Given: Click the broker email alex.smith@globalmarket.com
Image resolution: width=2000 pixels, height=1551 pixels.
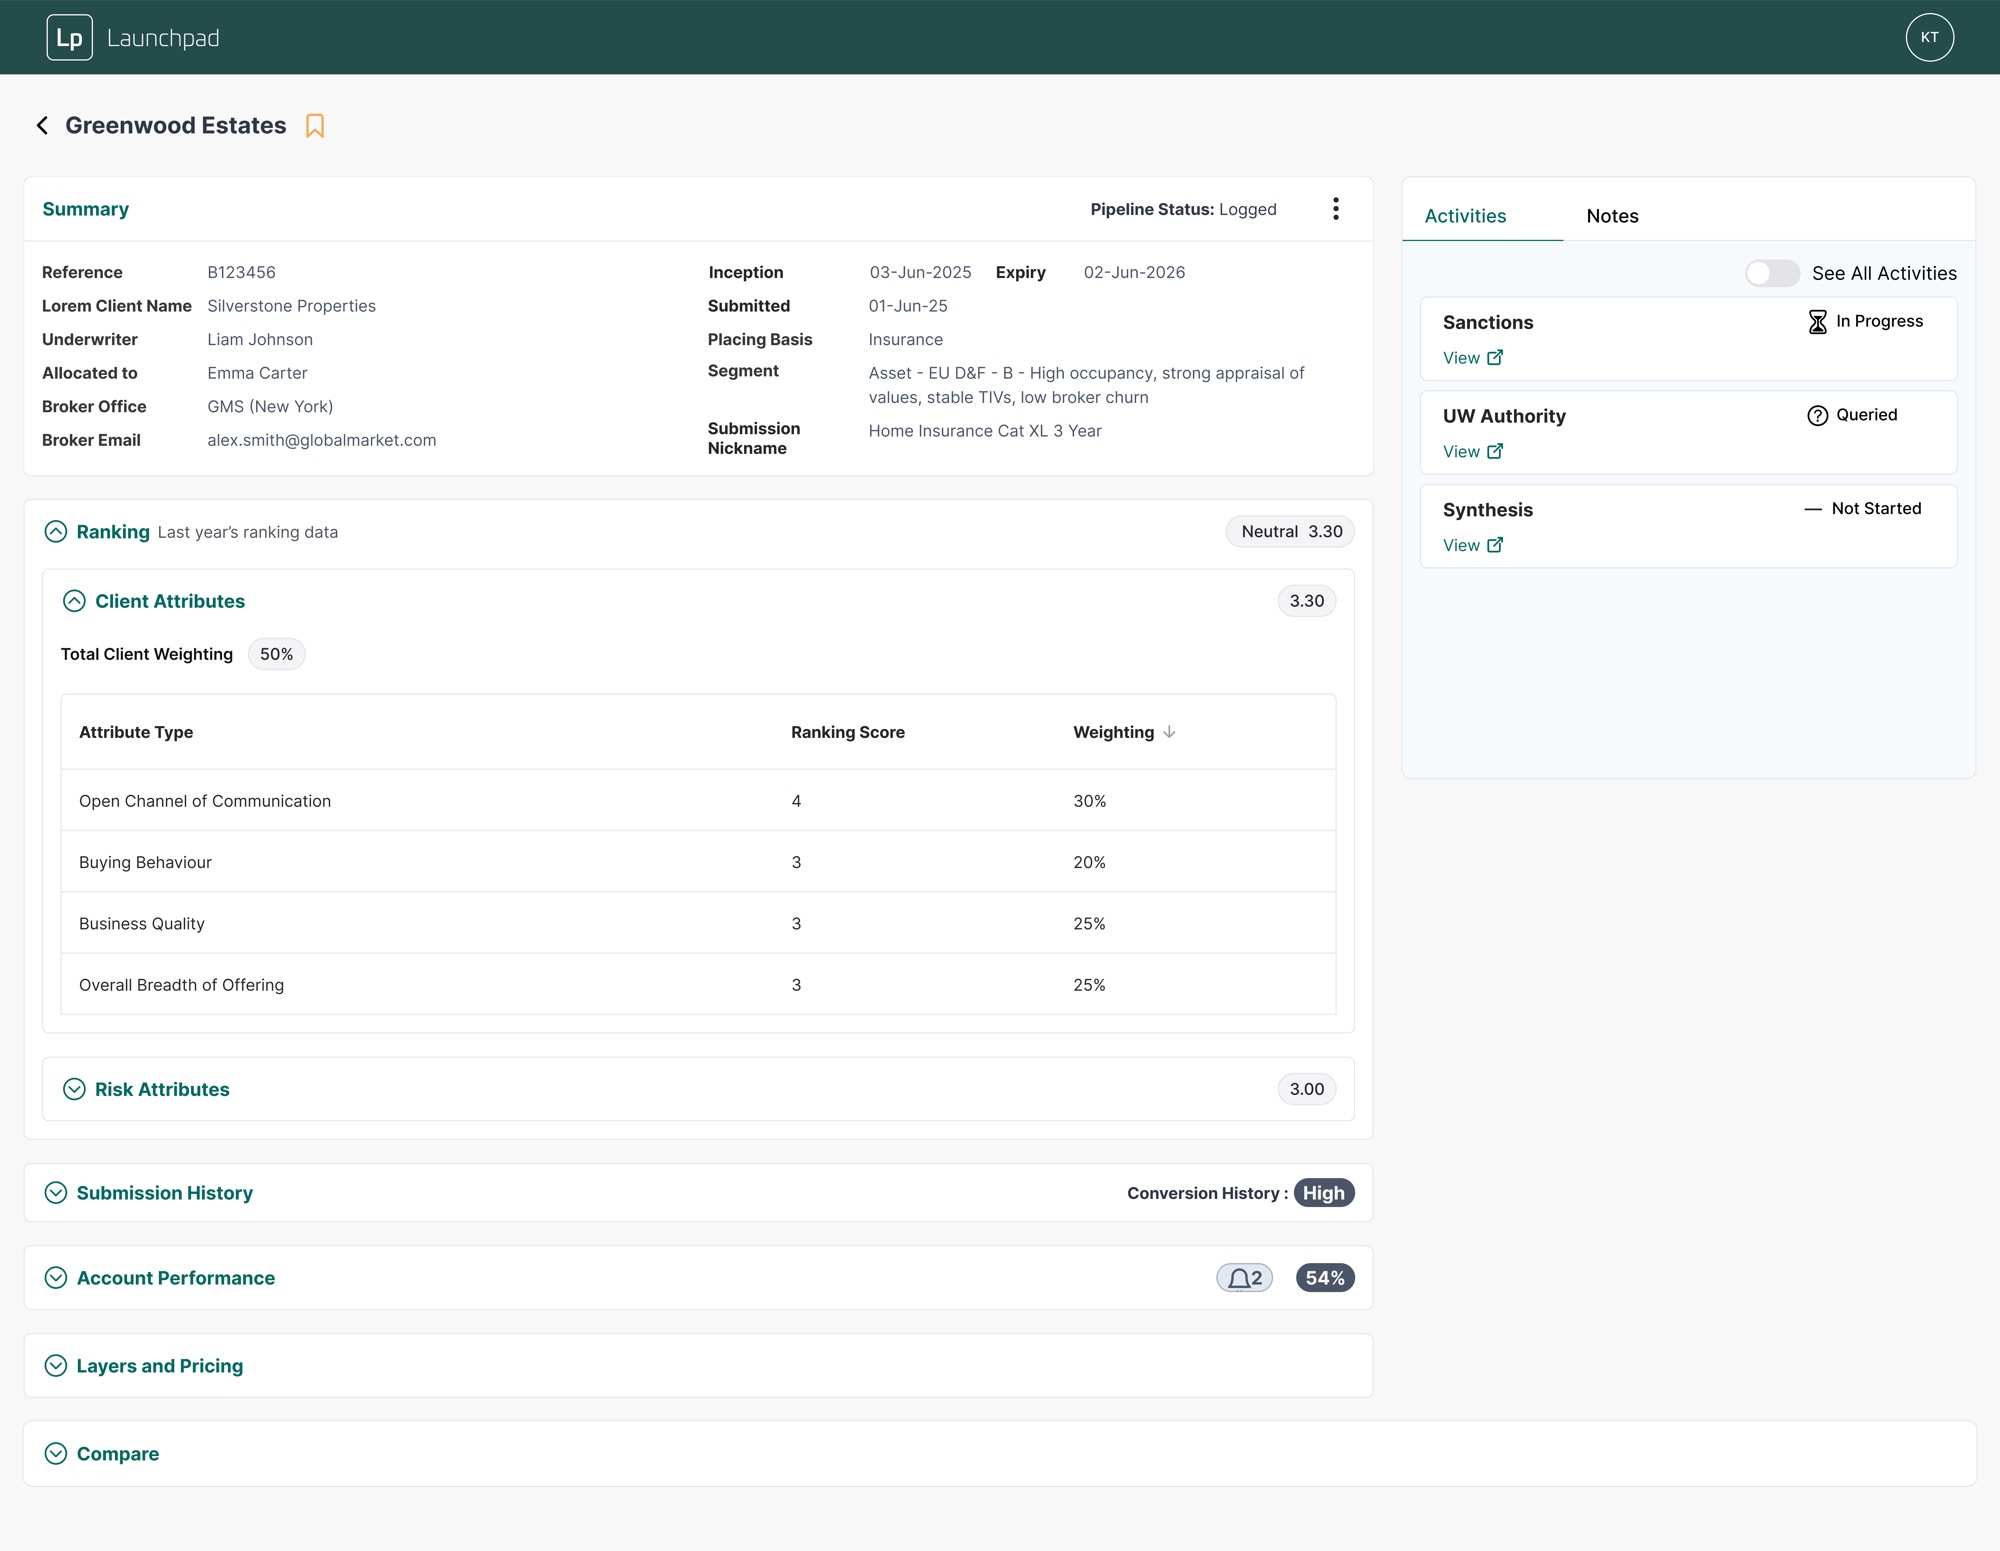Looking at the screenshot, I should point(322,440).
